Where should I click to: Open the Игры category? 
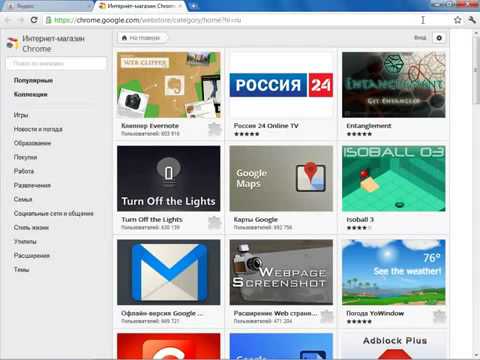[x=21, y=115]
